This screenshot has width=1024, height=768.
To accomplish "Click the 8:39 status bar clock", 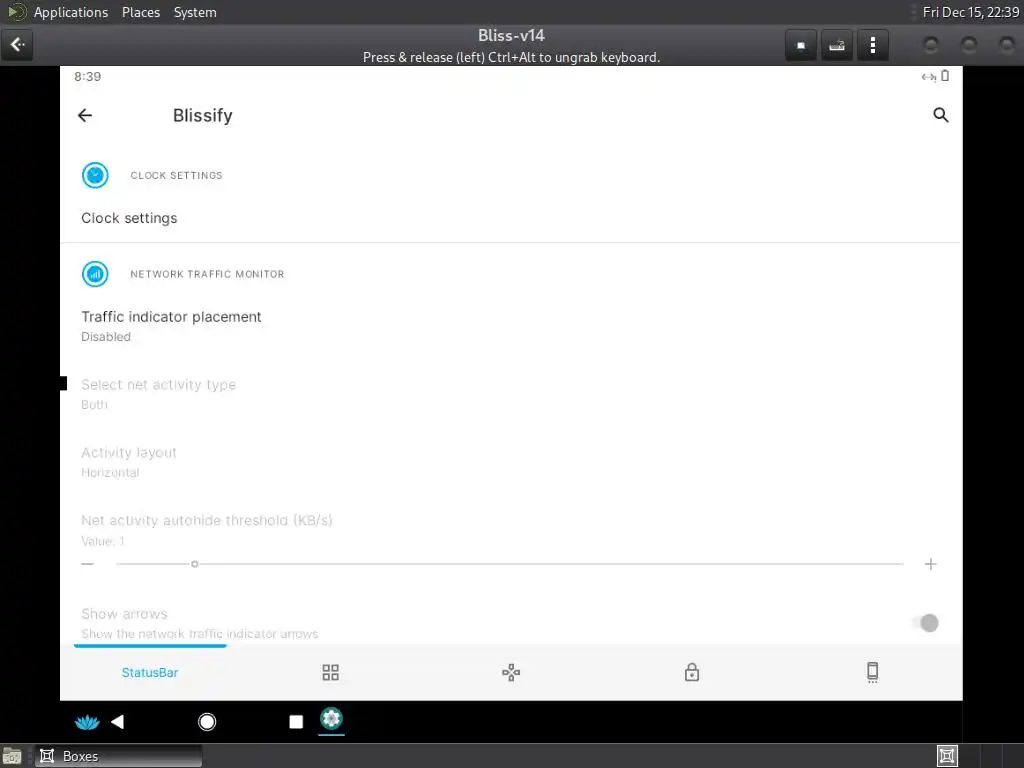I will (88, 76).
